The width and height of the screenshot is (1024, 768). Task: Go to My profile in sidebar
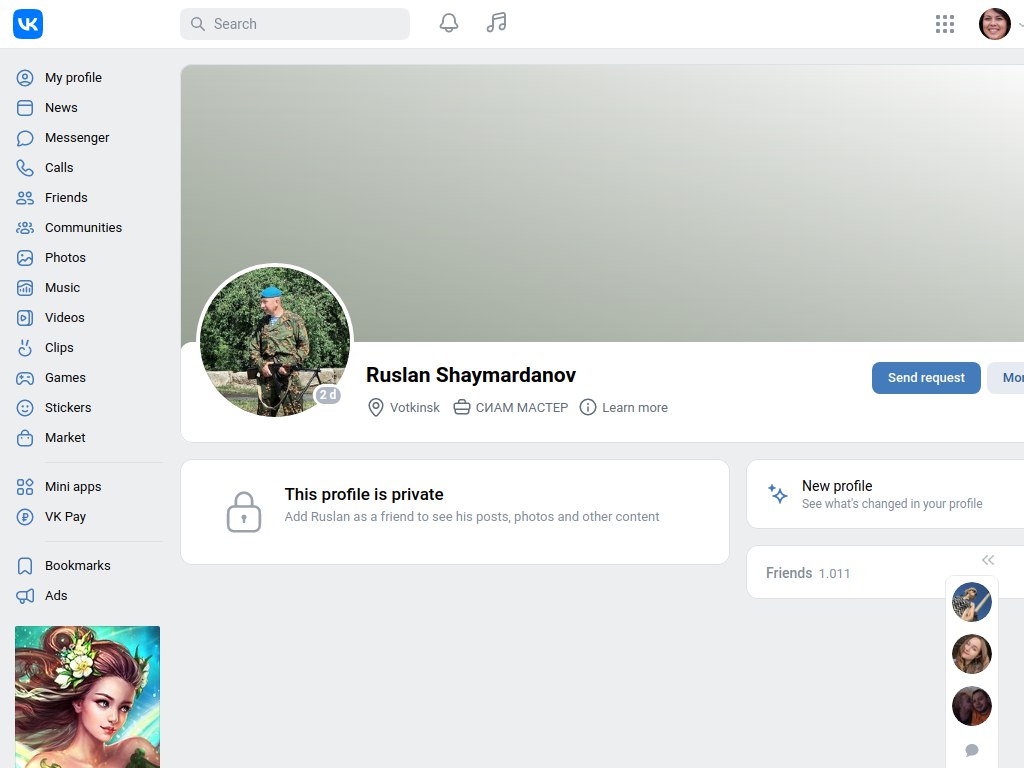click(x=72, y=78)
